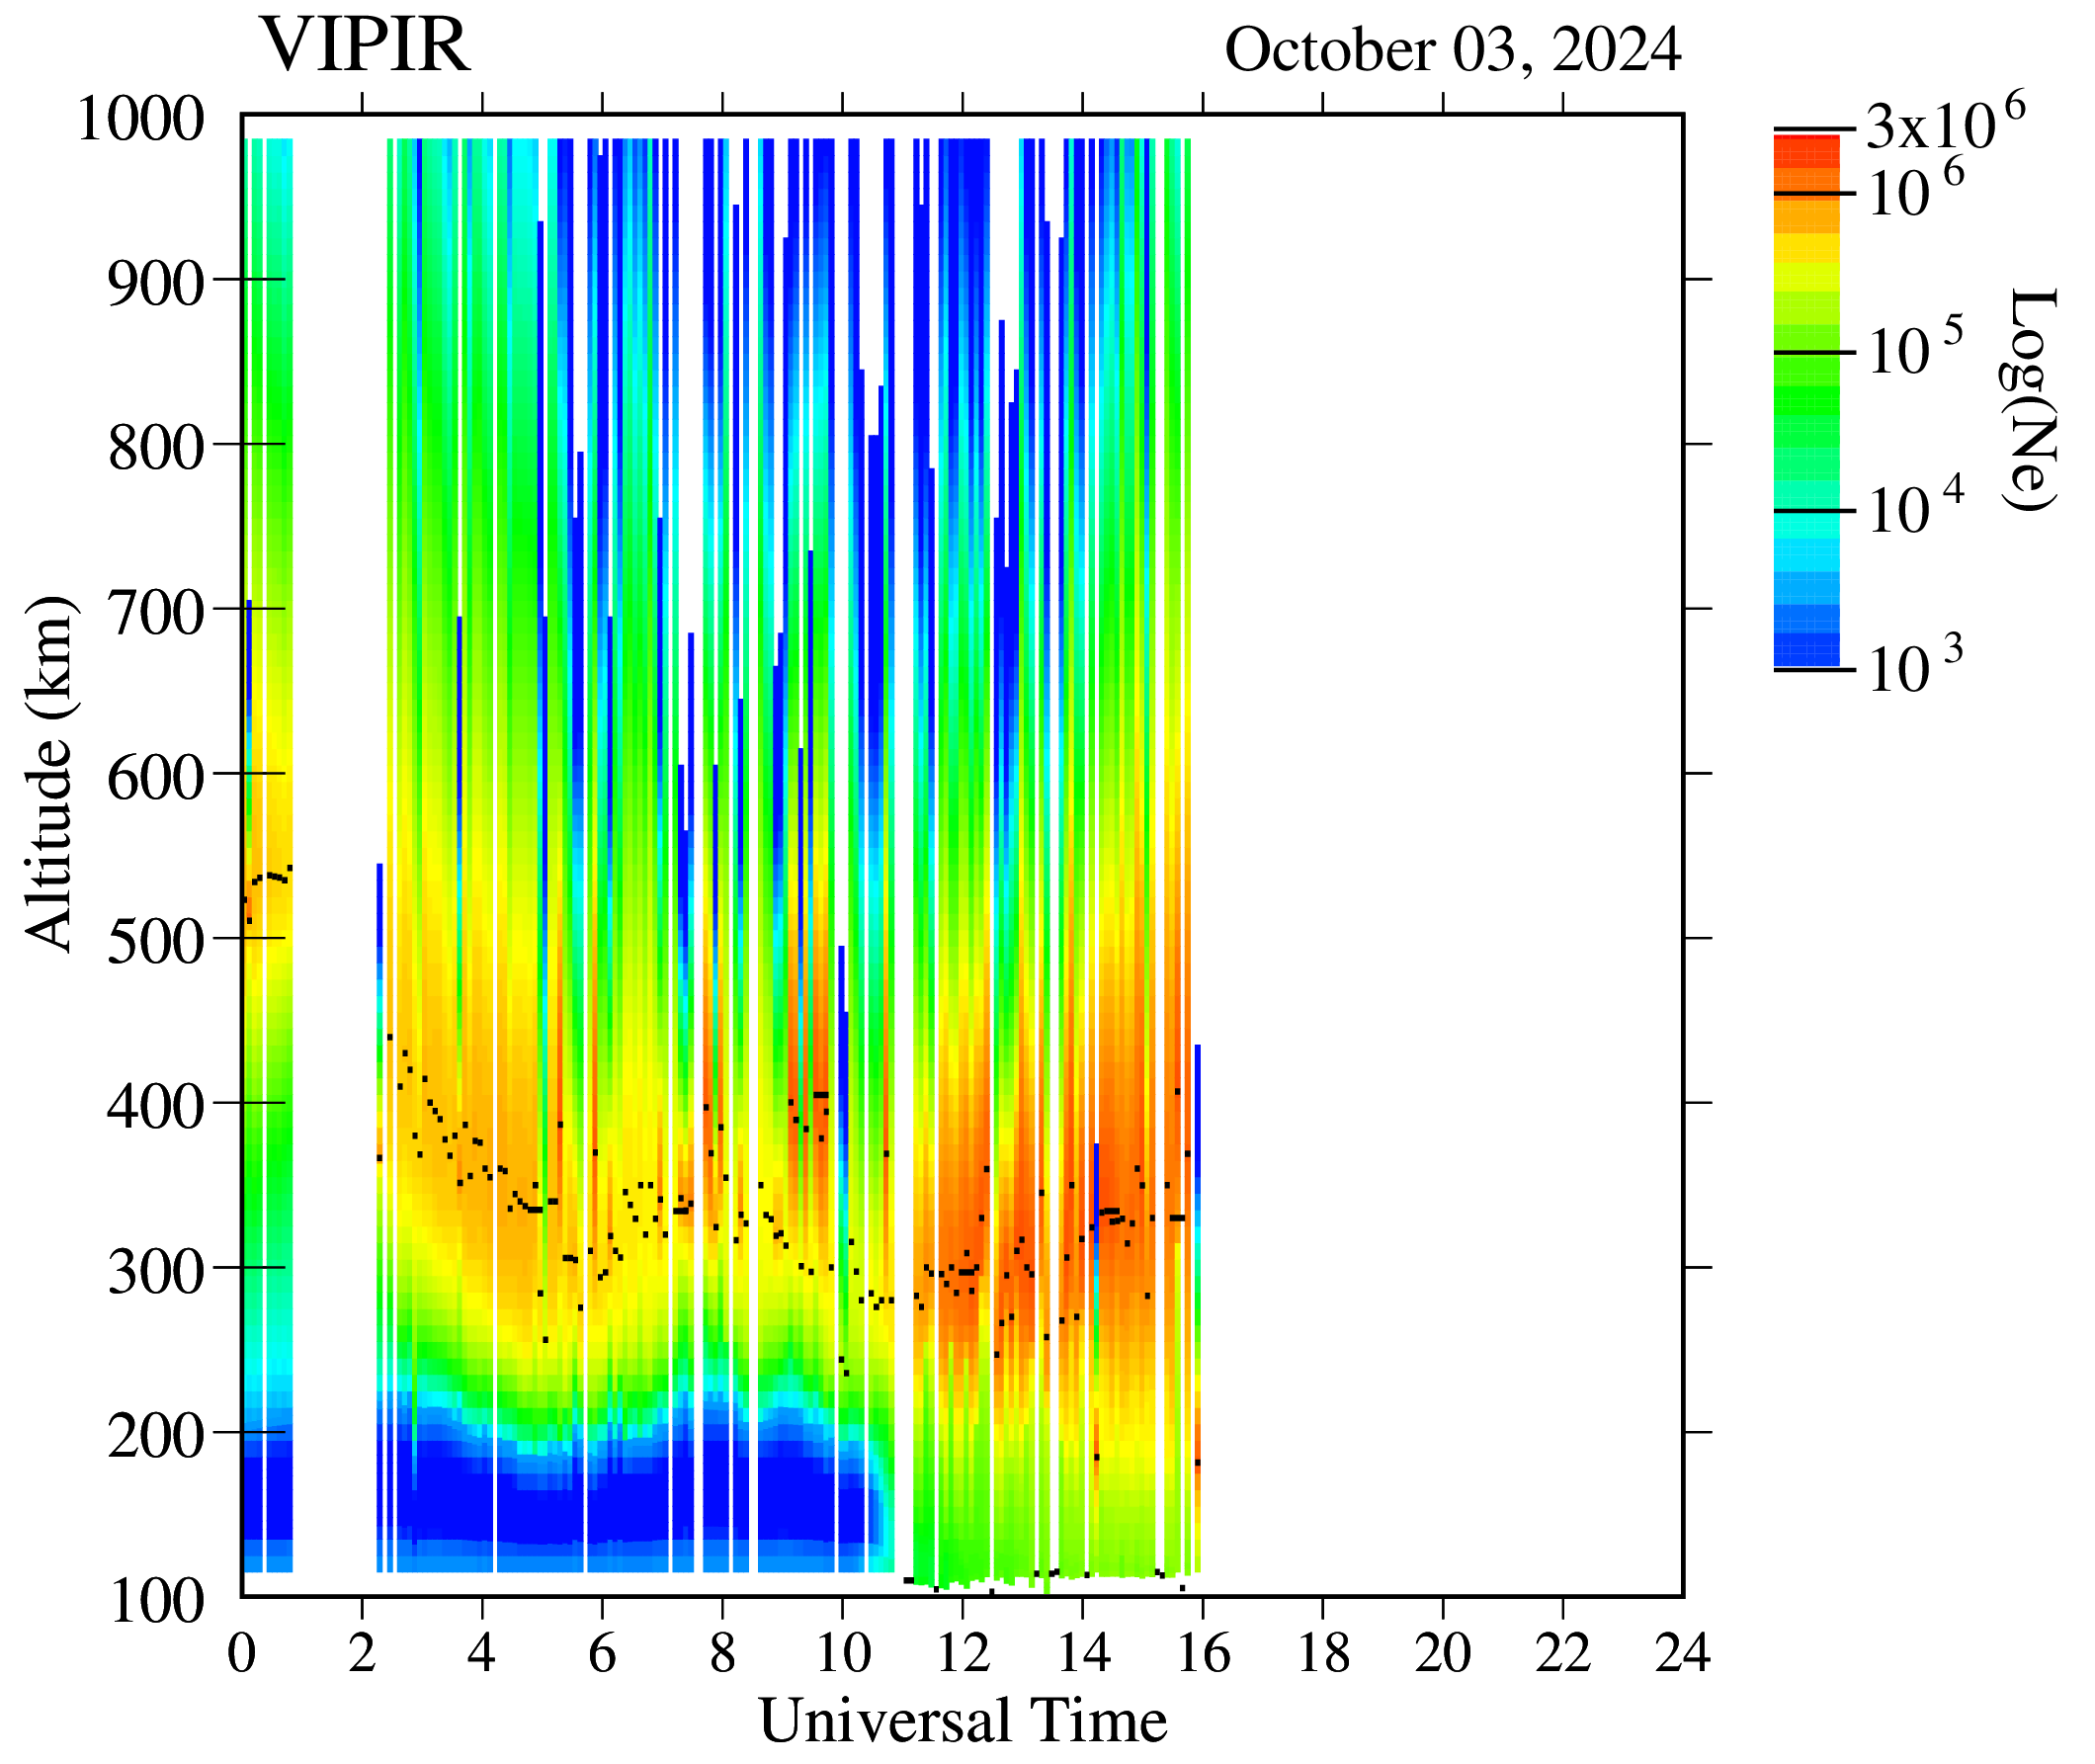Click the 500 altitude tick label
This screenshot has height=1764, width=2095.
[x=155, y=942]
